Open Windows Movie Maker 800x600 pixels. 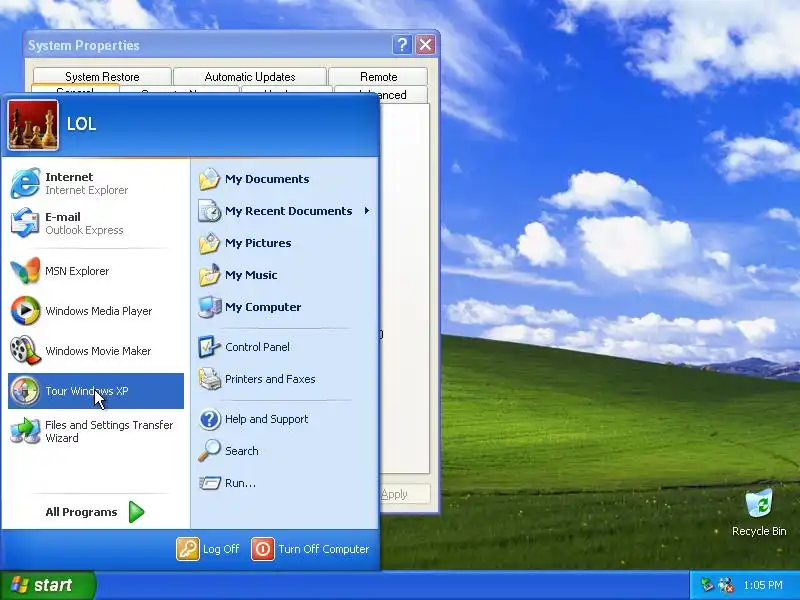click(96, 351)
